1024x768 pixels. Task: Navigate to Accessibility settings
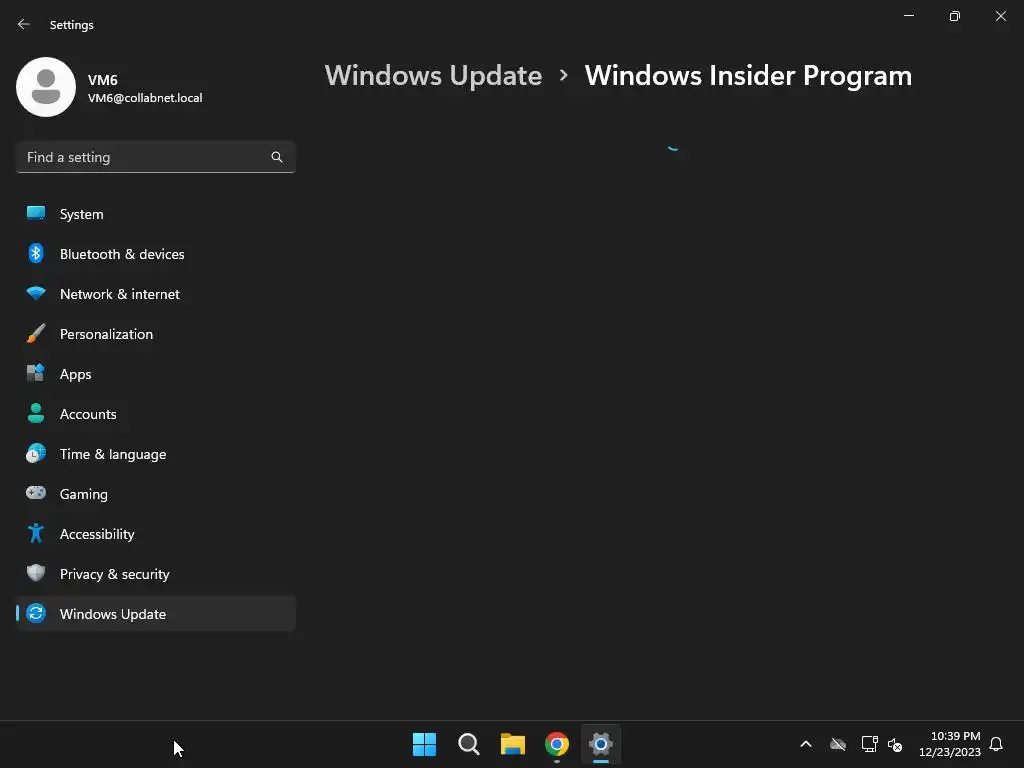pyautogui.click(x=155, y=534)
